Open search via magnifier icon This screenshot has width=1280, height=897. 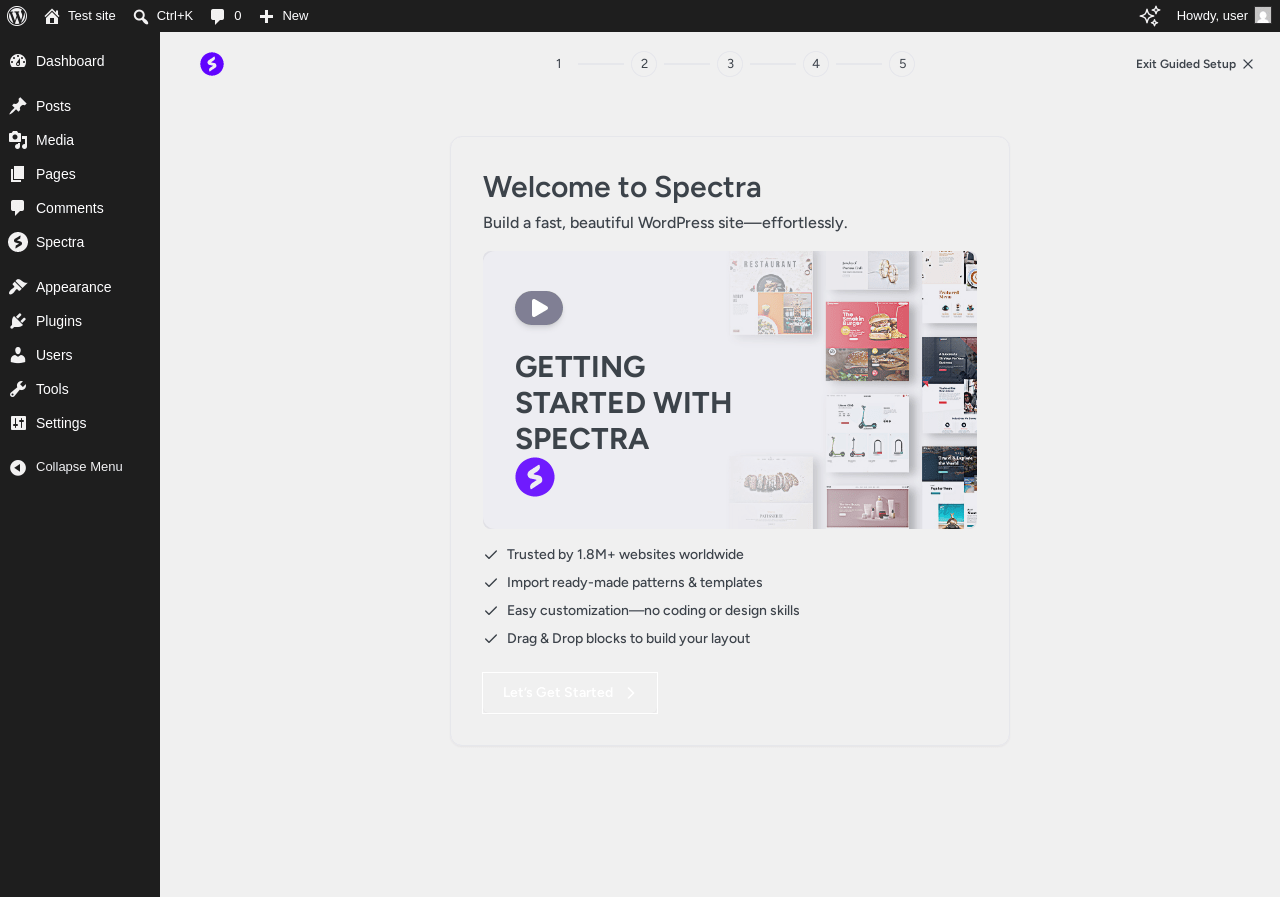coord(141,16)
